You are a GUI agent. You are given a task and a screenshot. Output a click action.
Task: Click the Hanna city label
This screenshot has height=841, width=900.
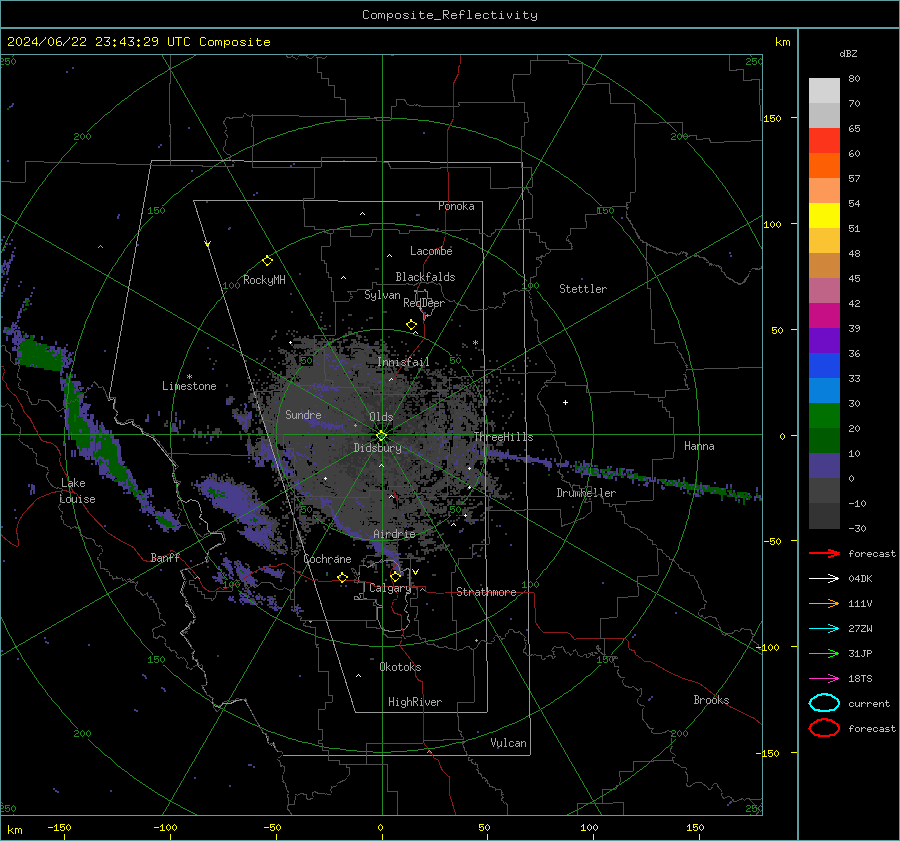[699, 446]
